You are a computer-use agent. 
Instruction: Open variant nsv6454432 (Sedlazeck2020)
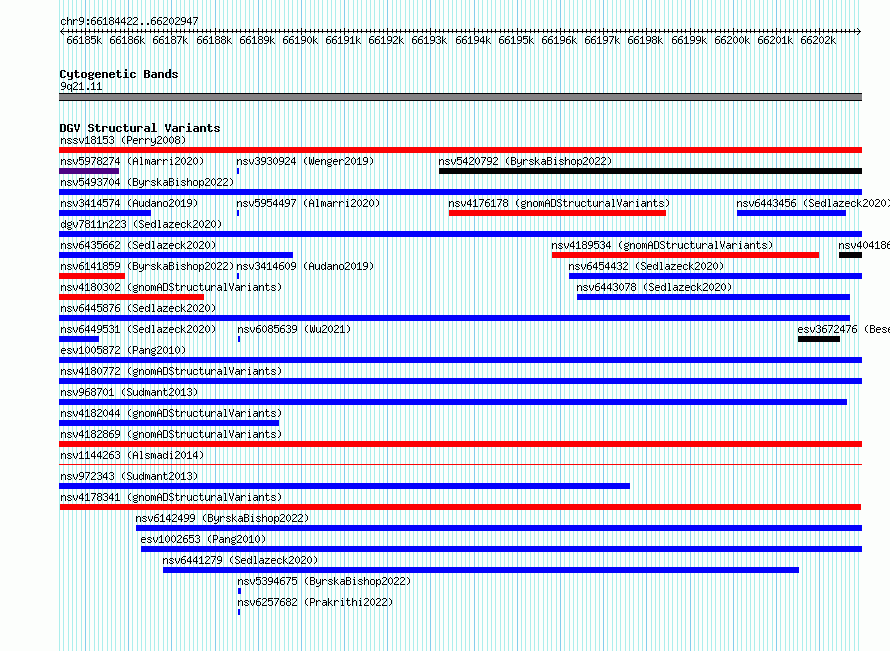point(646,266)
